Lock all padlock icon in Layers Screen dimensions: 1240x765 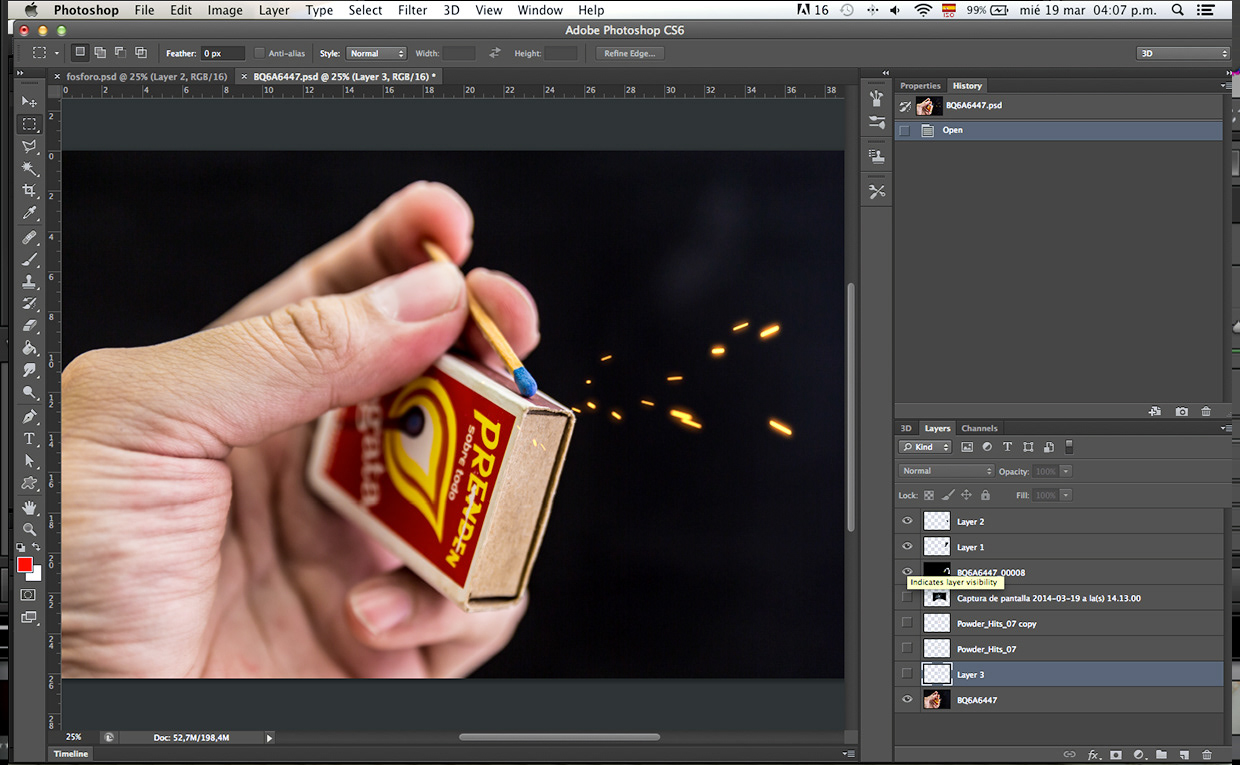click(985, 495)
